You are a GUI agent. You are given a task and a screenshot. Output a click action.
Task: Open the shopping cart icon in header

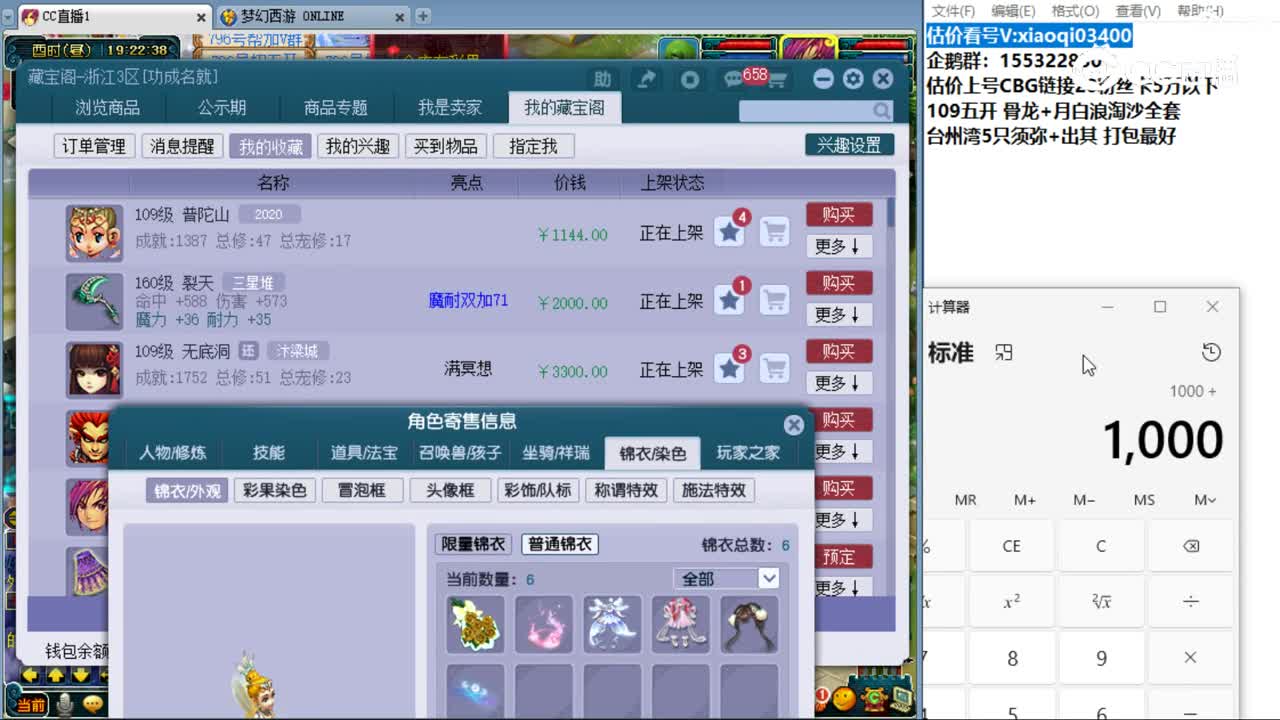tap(776, 80)
